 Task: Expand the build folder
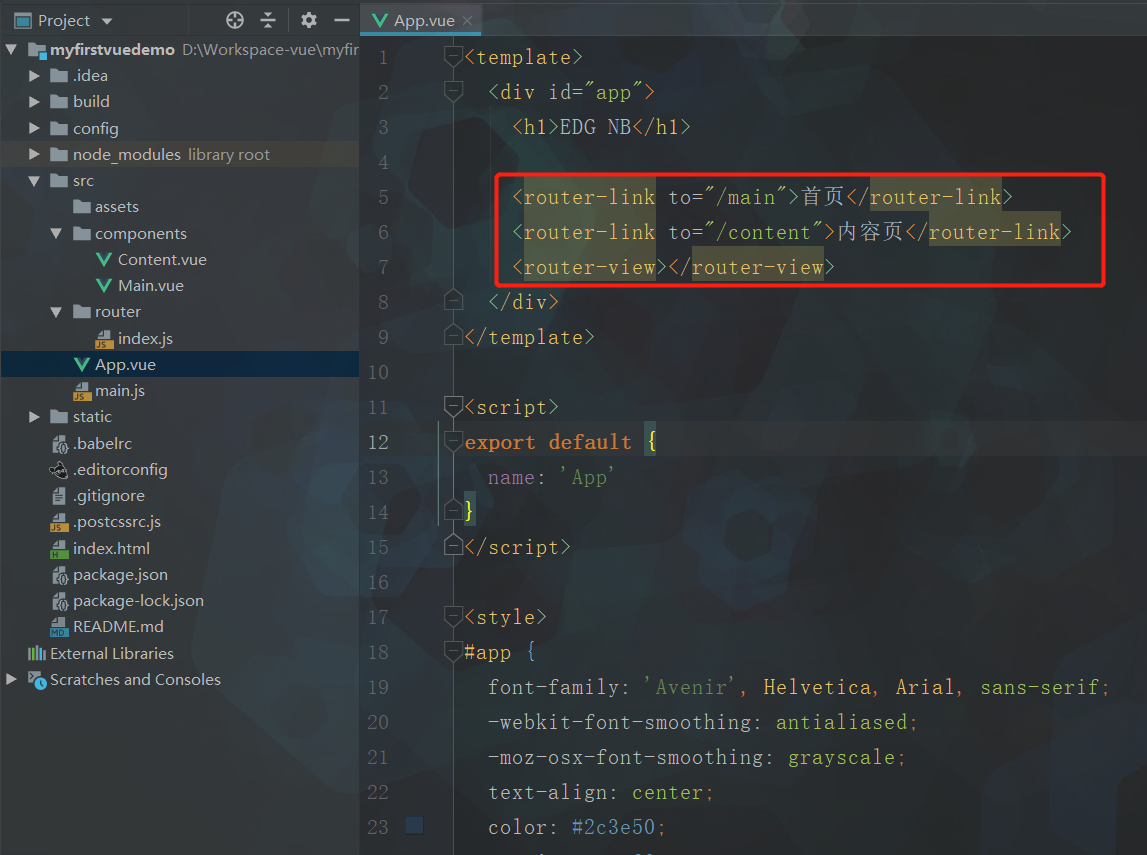(34, 102)
